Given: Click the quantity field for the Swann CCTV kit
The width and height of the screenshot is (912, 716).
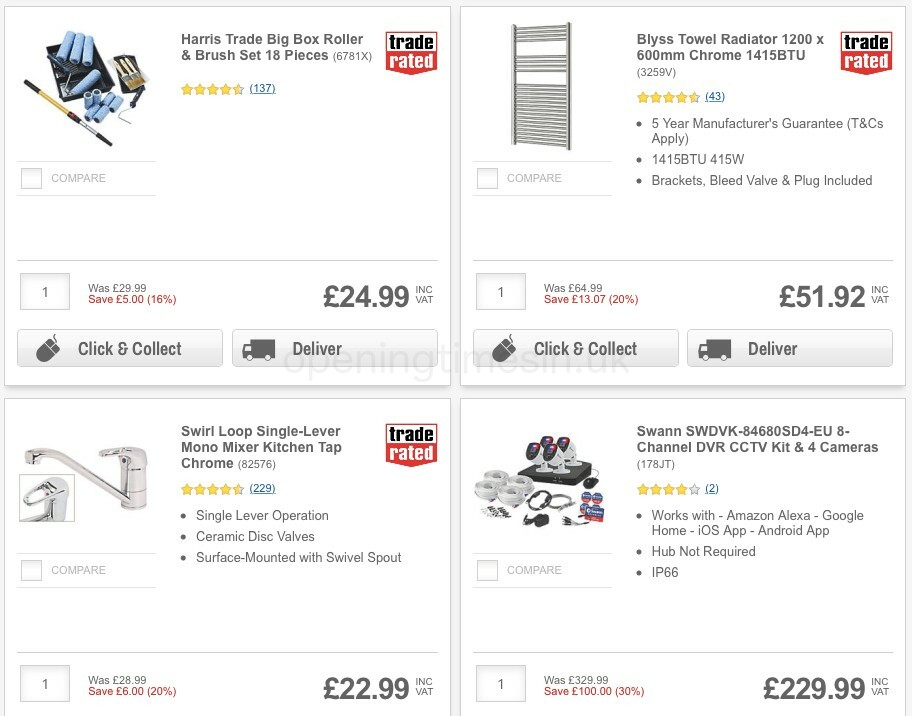Looking at the screenshot, I should click(500, 684).
